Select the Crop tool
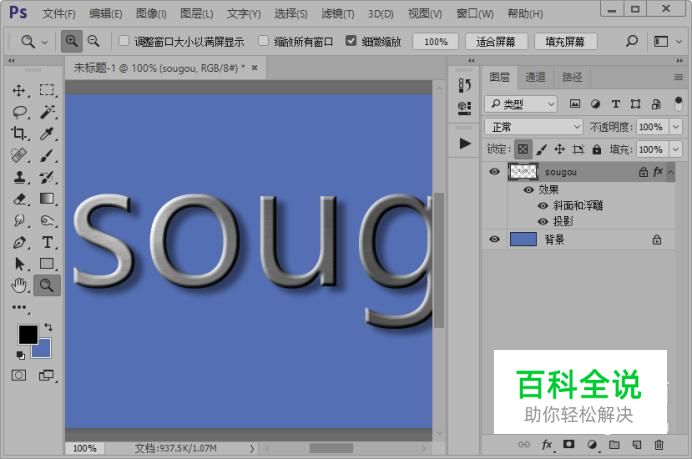Image resolution: width=692 pixels, height=459 pixels. (19, 133)
